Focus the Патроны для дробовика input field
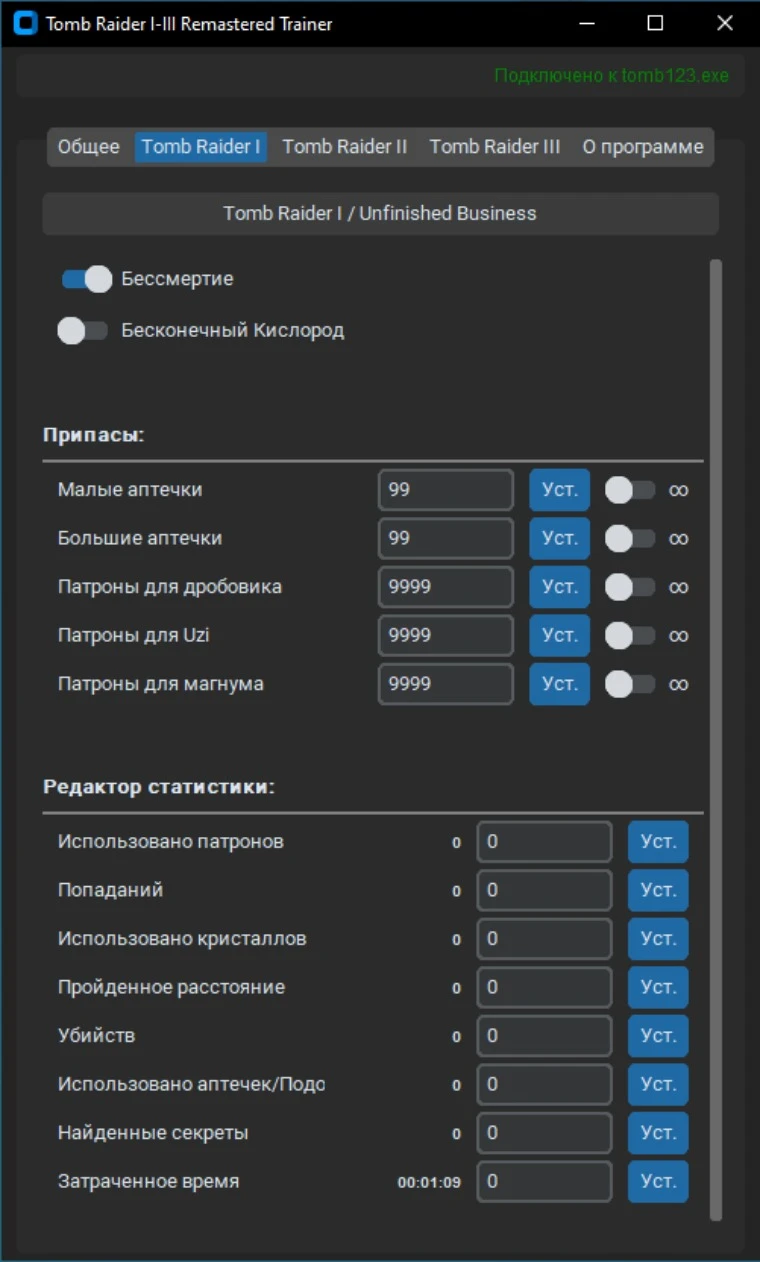This screenshot has width=760, height=1262. click(446, 587)
